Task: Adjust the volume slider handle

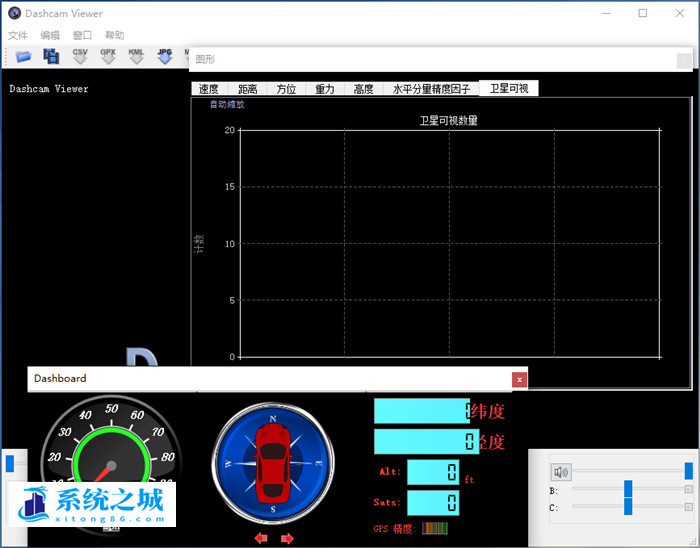Action: click(688, 471)
